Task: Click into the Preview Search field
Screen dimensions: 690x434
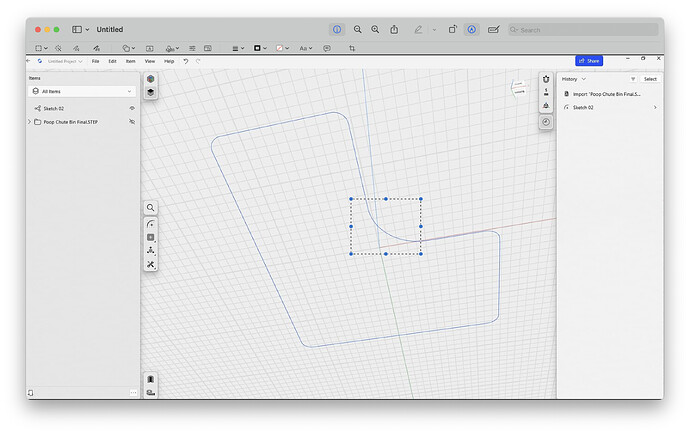Action: tap(583, 30)
